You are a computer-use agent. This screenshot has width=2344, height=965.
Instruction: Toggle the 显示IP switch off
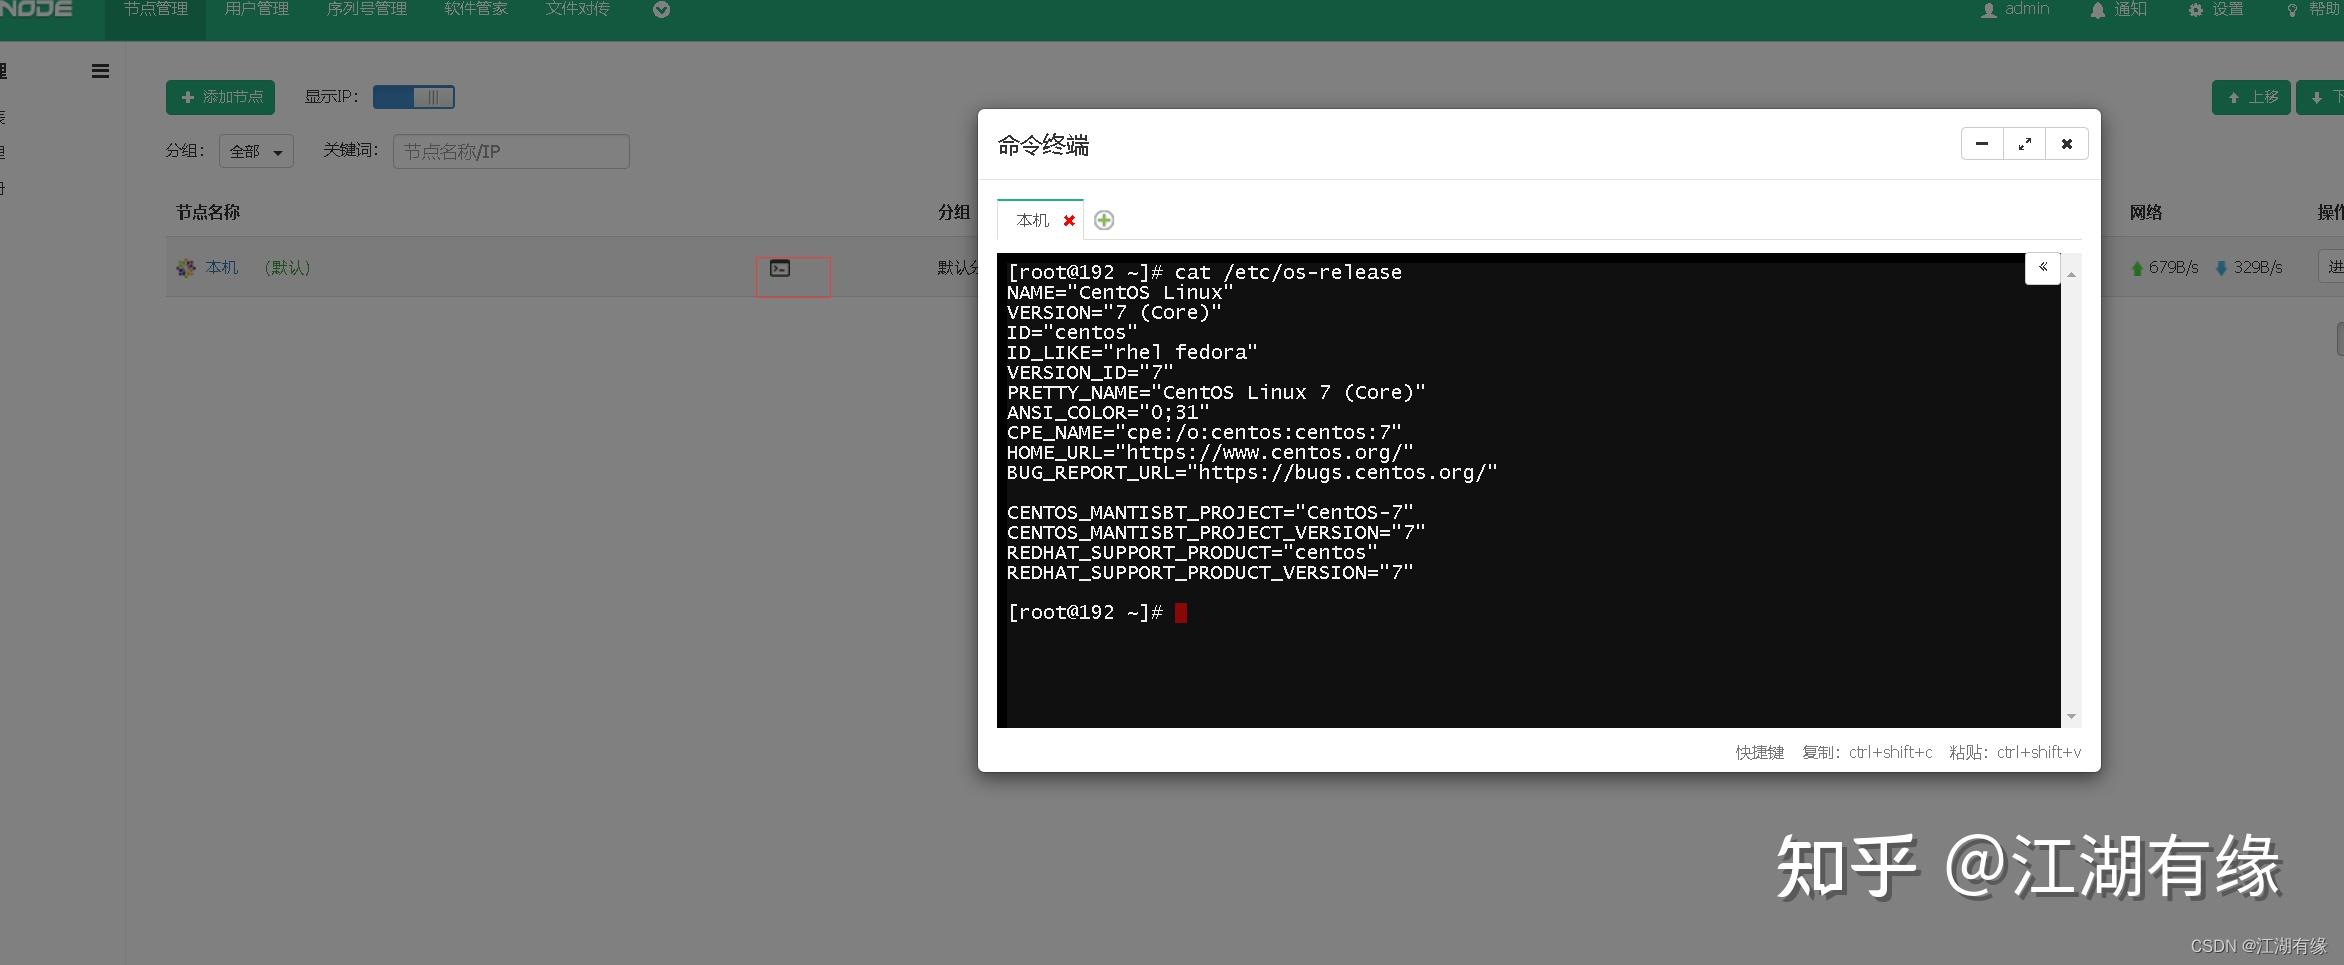tap(414, 97)
